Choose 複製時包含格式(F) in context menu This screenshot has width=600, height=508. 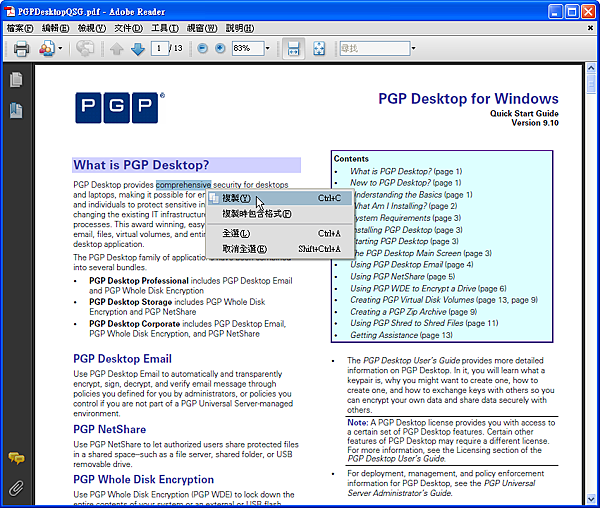coord(279,214)
